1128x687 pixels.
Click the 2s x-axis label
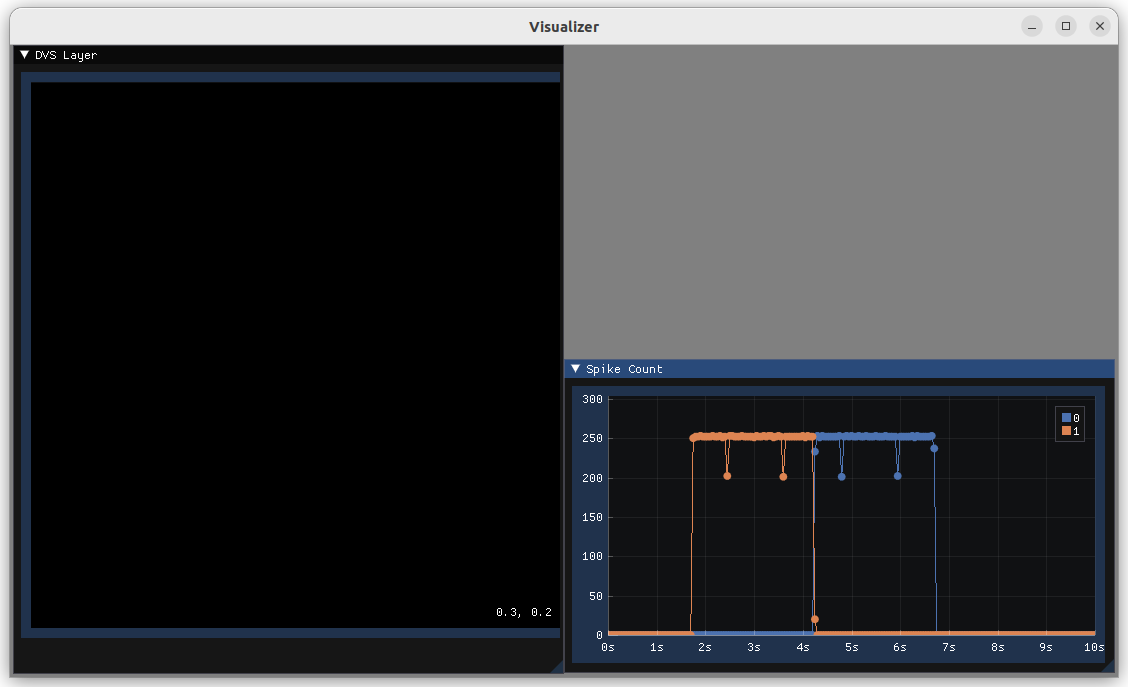pos(705,647)
